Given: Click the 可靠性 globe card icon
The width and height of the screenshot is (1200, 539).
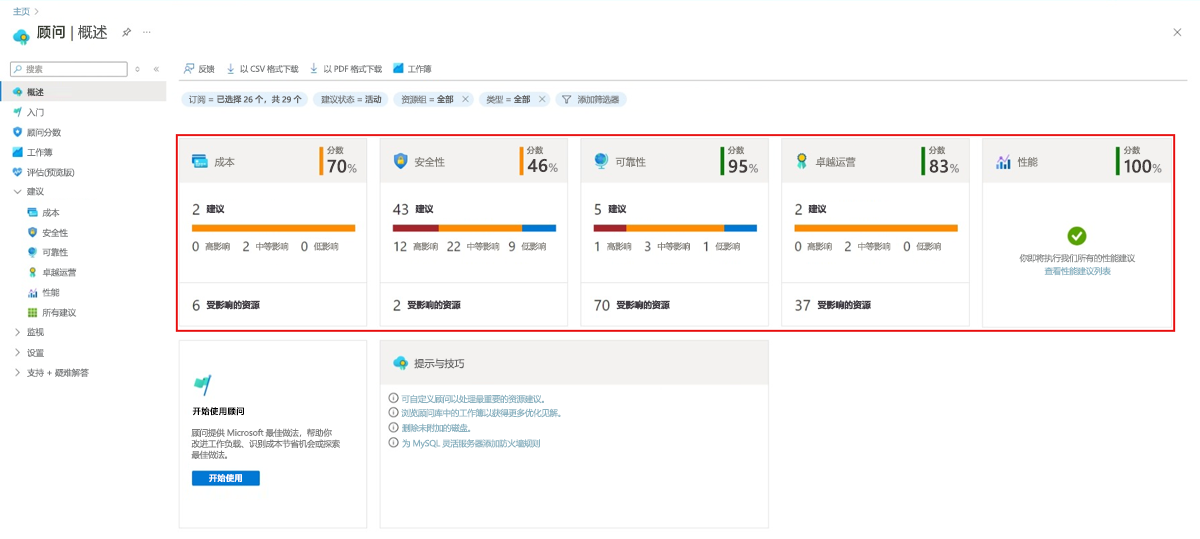Looking at the screenshot, I should pos(601,161).
